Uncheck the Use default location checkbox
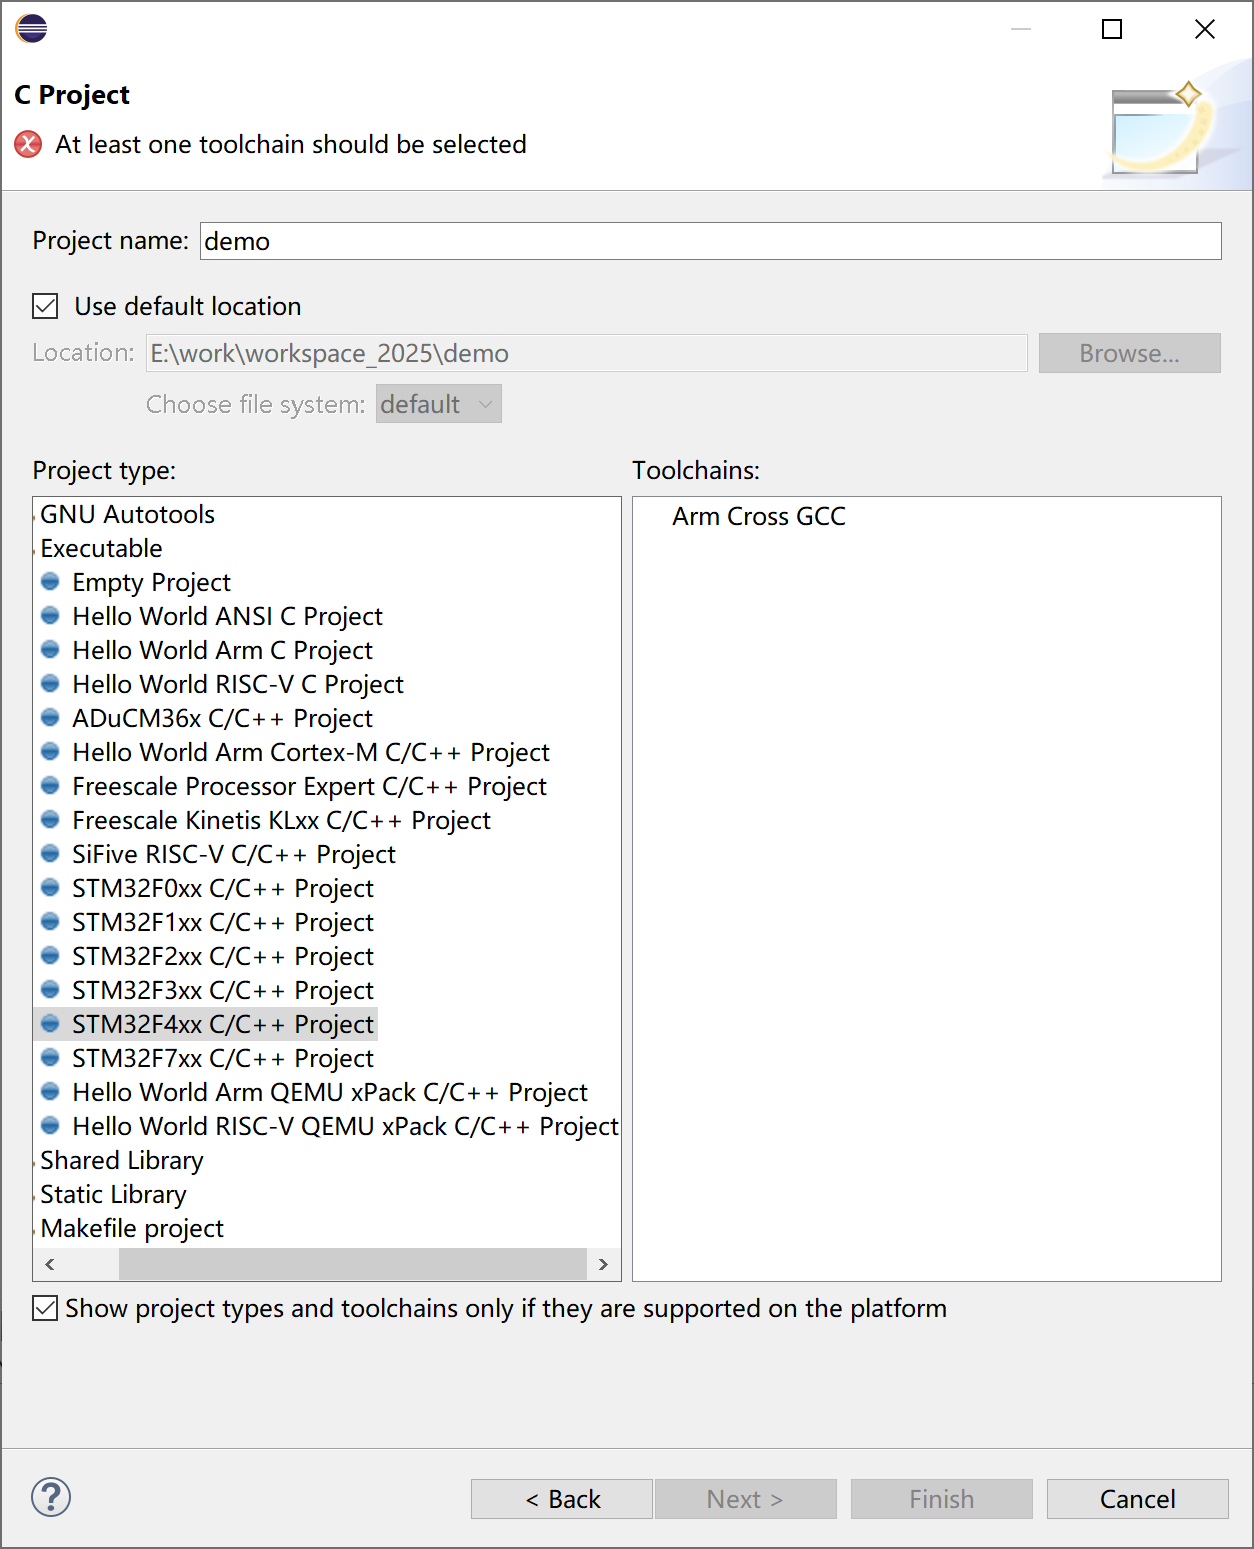This screenshot has width=1254, height=1549. (46, 306)
